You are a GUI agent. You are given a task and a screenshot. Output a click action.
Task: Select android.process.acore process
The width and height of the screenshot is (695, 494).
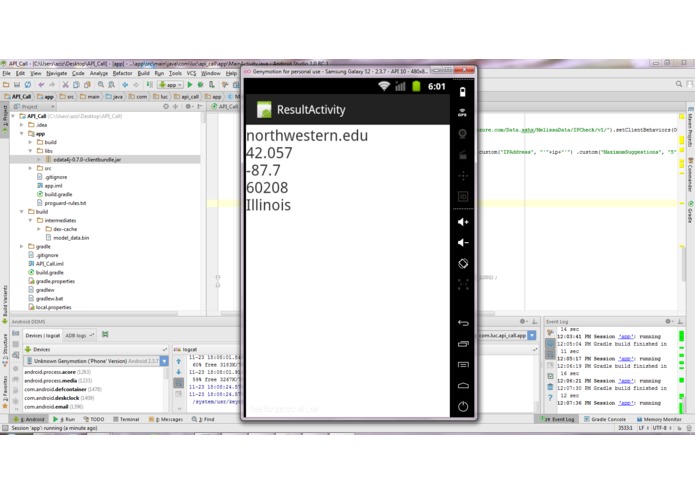[x=57, y=372]
